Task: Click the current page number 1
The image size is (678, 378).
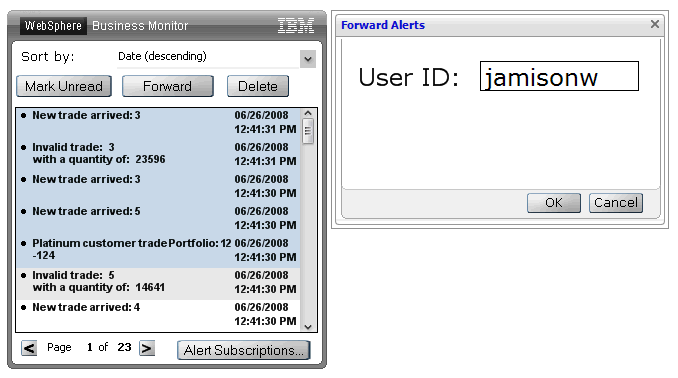Action: point(90,347)
